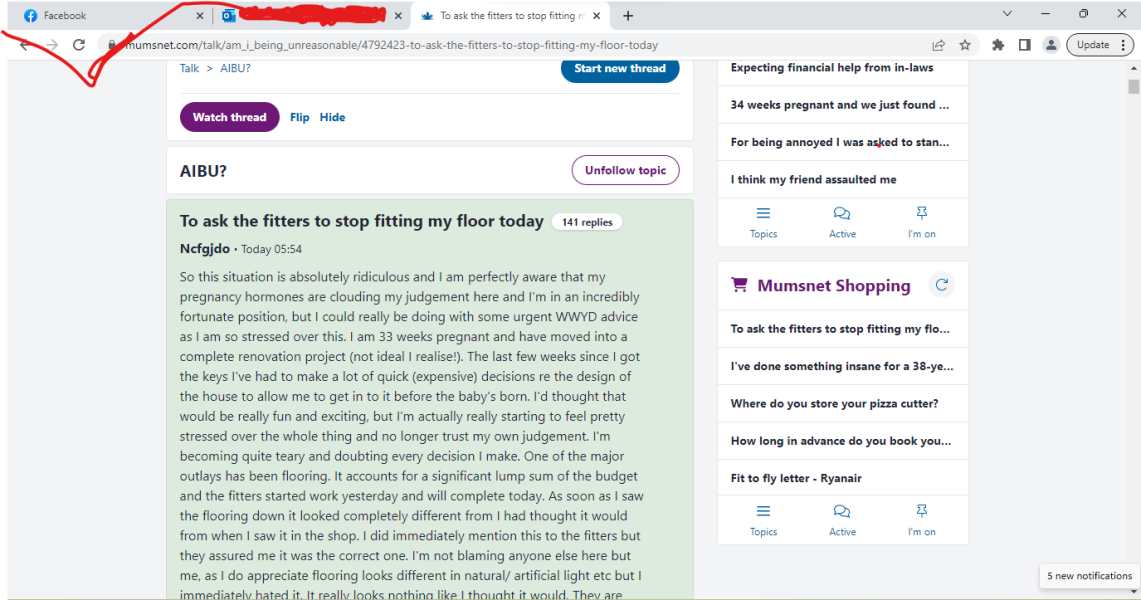Image resolution: width=1141 pixels, height=600 pixels.
Task: Reload the page with refresh button
Action: [x=79, y=45]
